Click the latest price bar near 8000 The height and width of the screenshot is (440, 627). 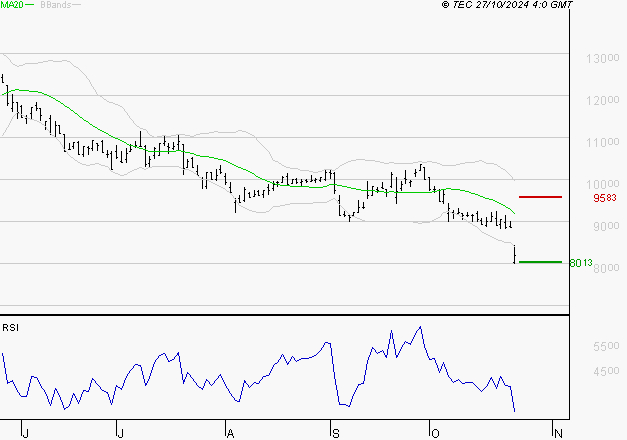[515, 254]
